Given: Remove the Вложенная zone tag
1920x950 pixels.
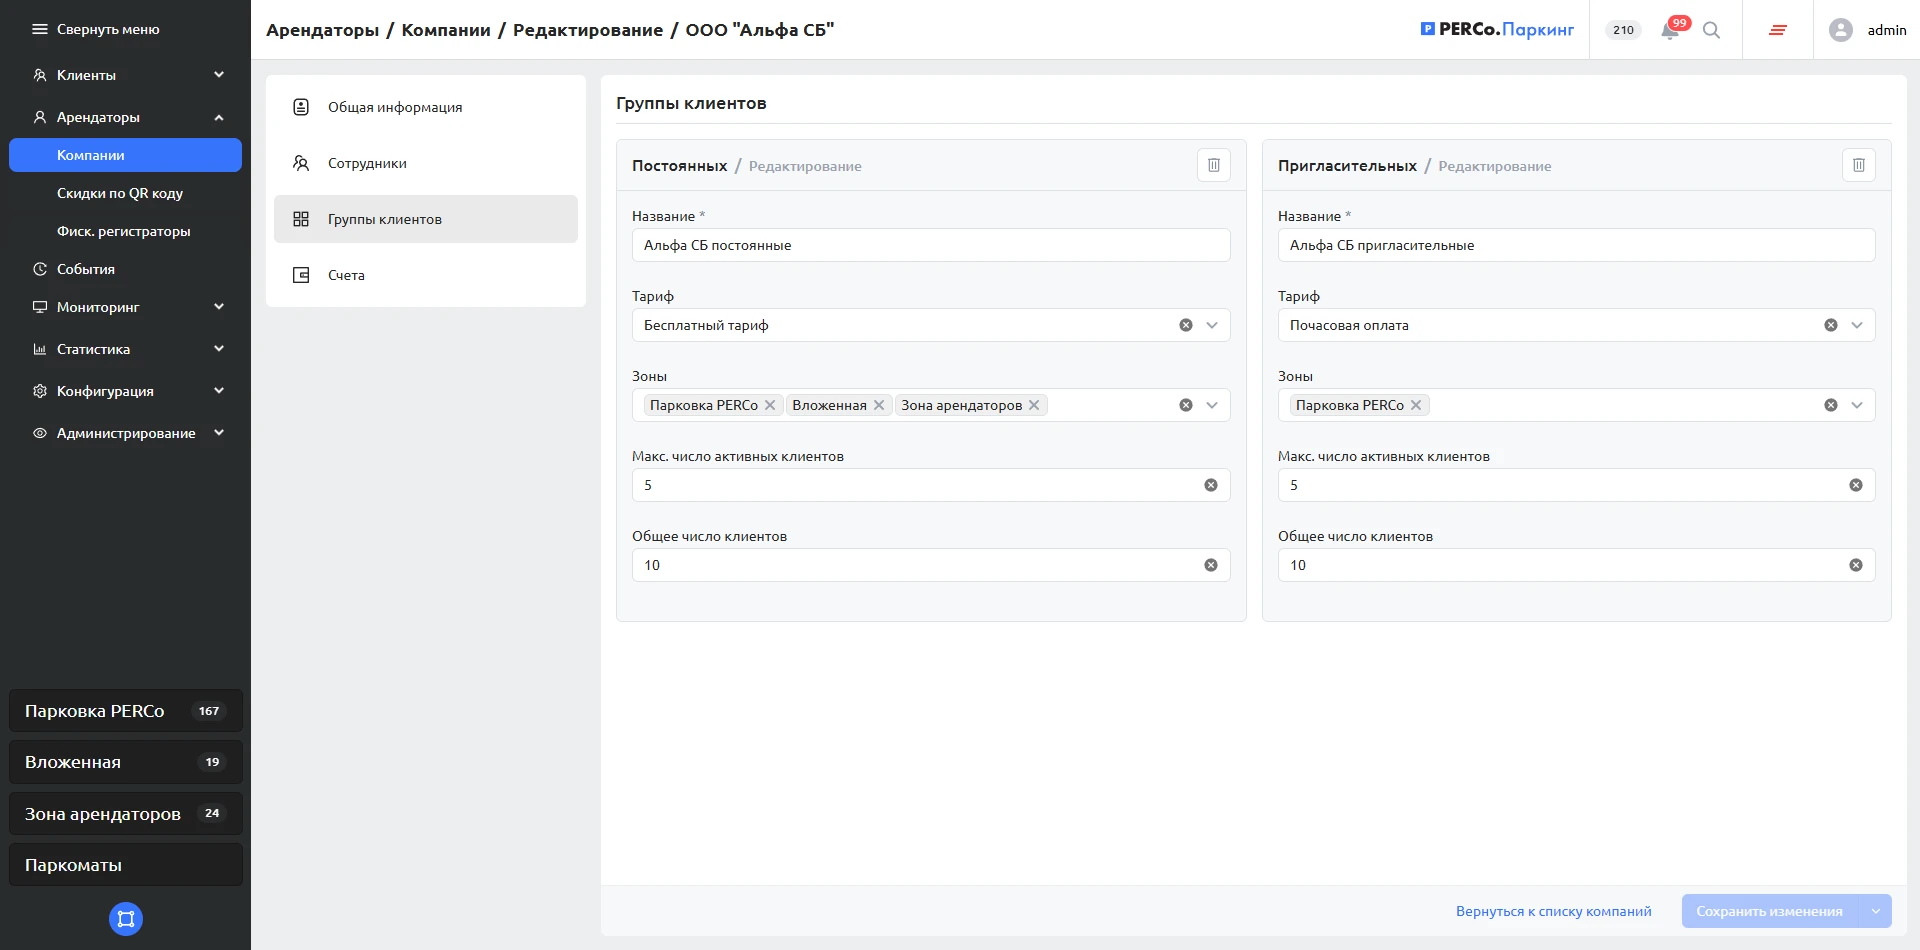Looking at the screenshot, I should [879, 405].
